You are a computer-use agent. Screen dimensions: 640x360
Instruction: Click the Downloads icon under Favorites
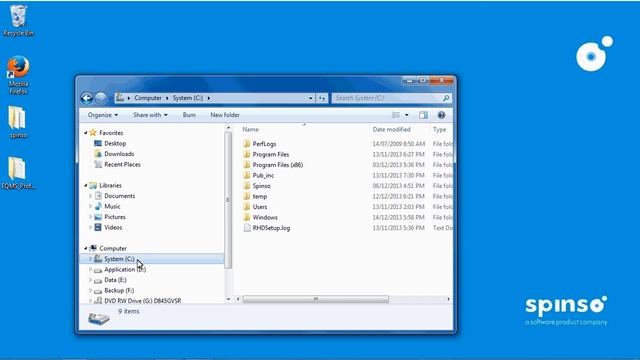(98, 154)
